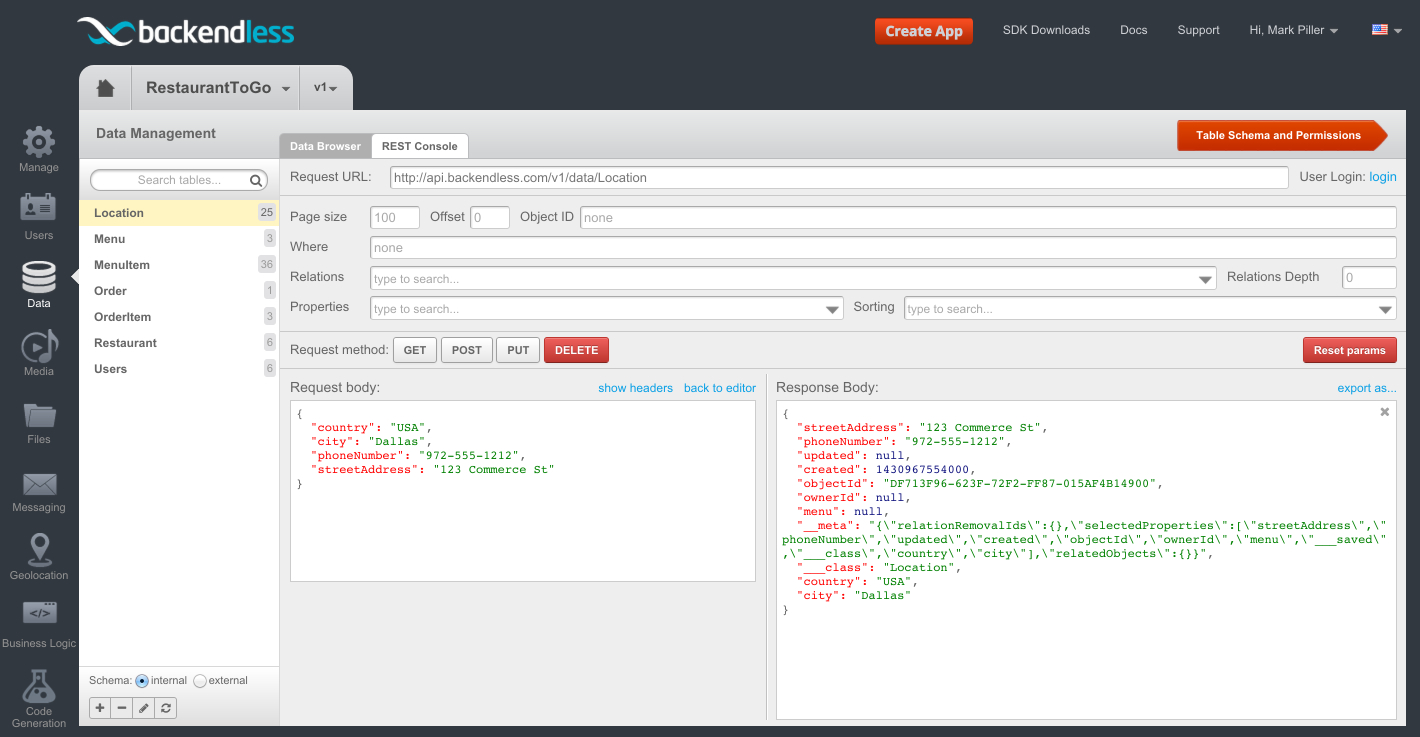Viewport: 1420px width, 737px height.
Task: Click the Reset params button
Action: [x=1349, y=350]
